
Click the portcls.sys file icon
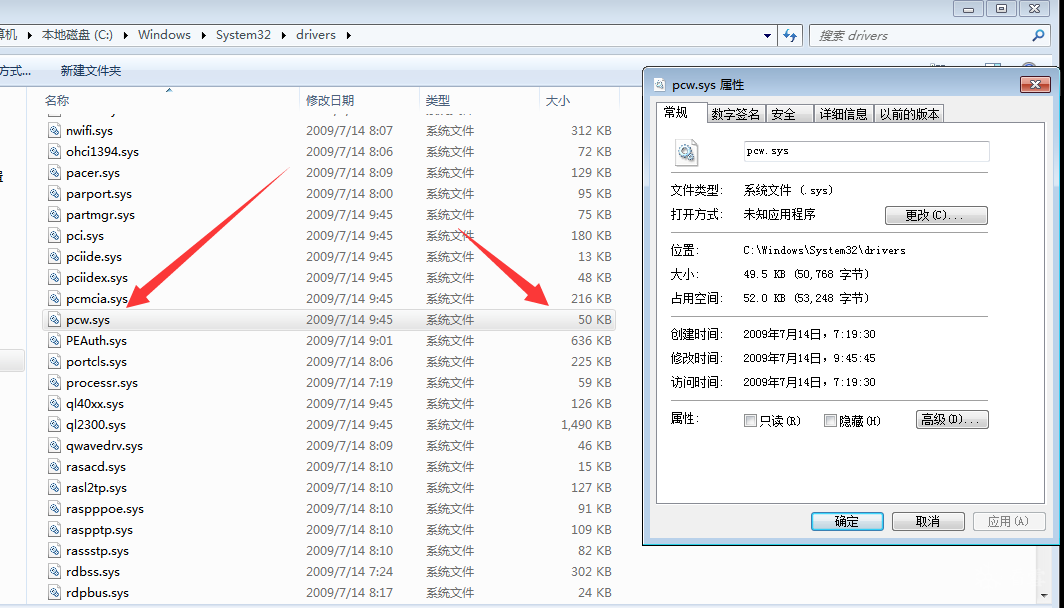[x=54, y=362]
